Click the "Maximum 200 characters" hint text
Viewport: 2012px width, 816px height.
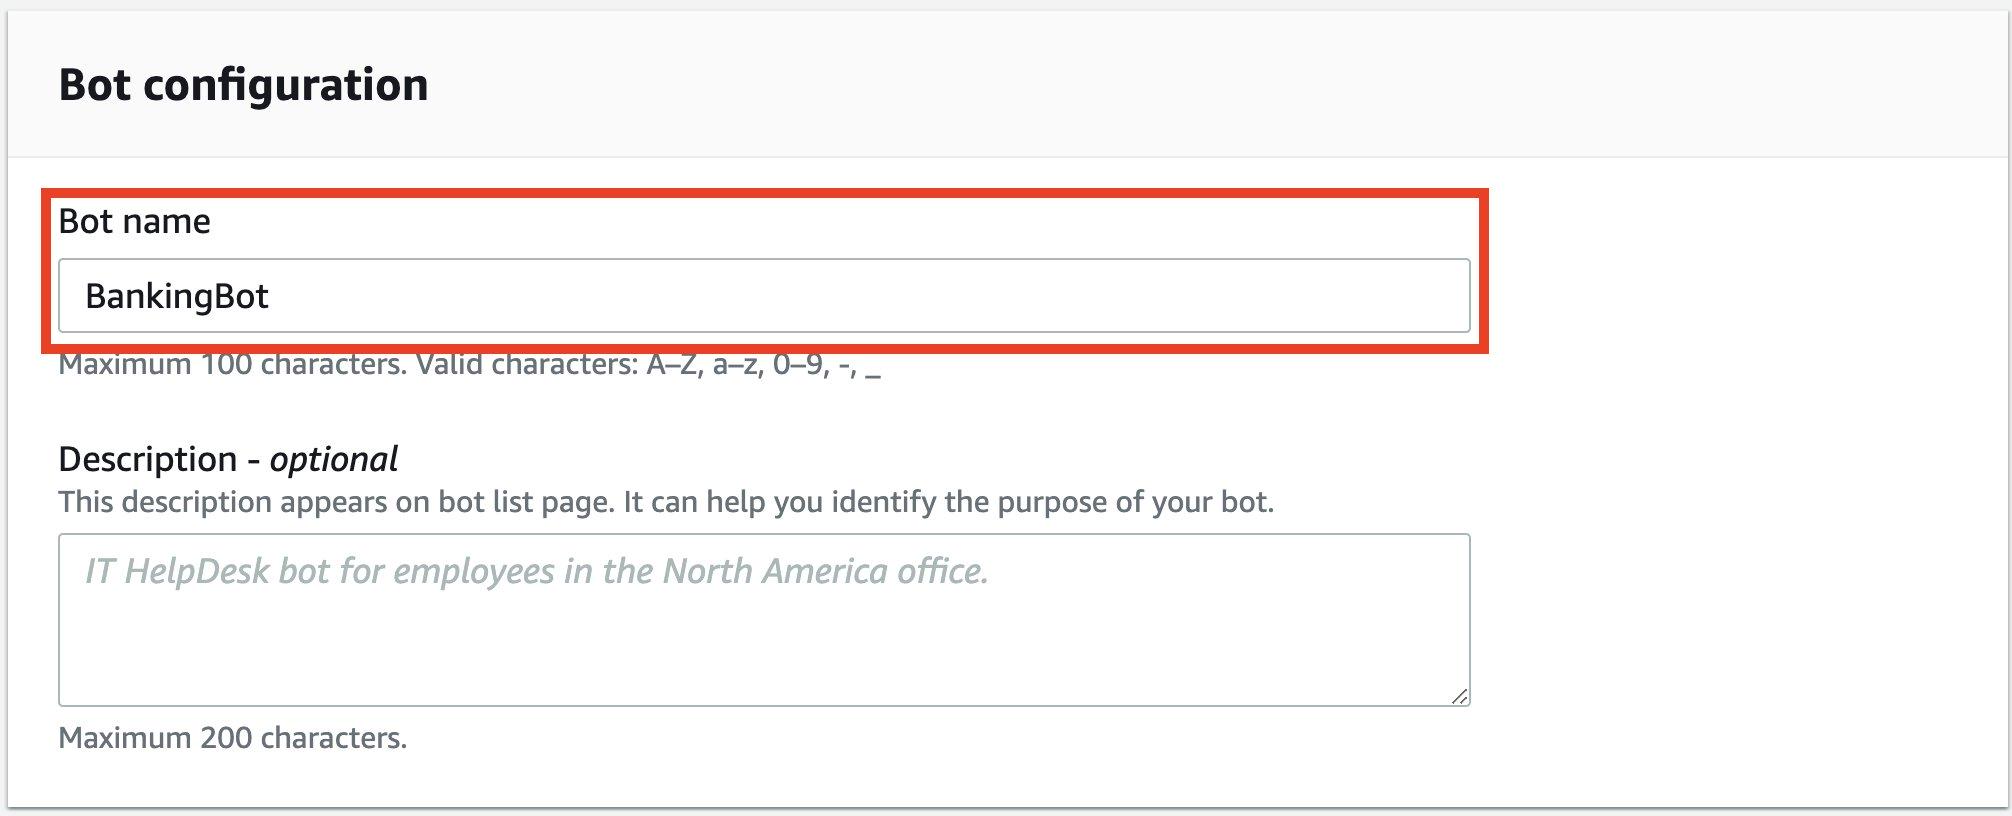click(x=232, y=738)
